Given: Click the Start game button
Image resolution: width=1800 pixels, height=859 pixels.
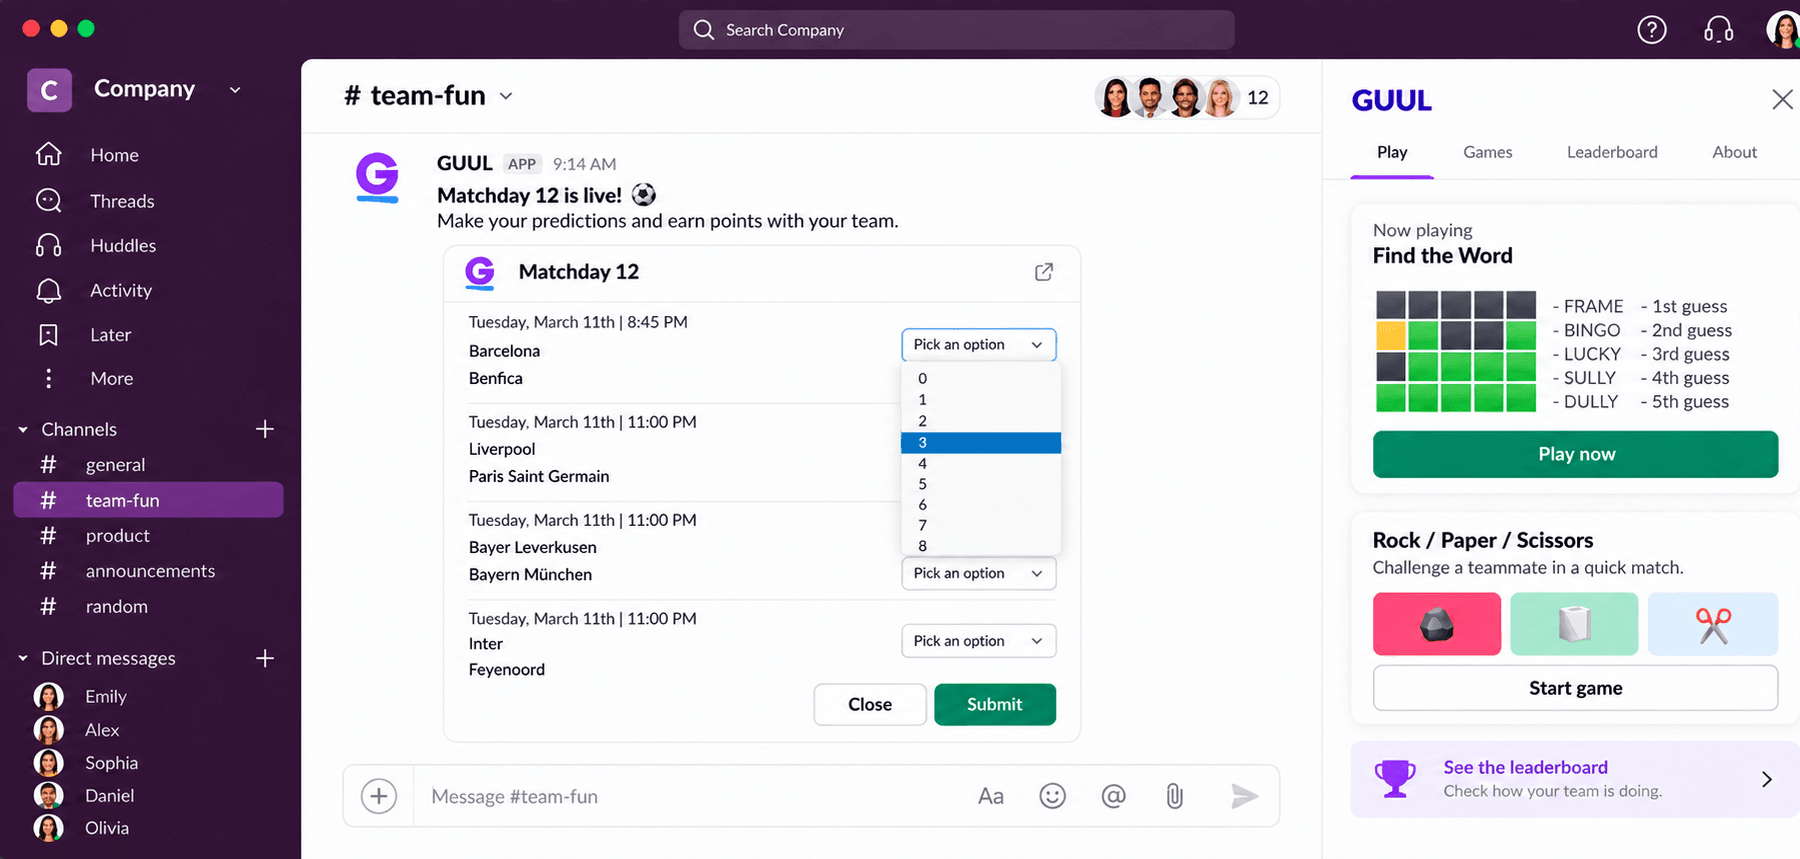Looking at the screenshot, I should click(1575, 688).
